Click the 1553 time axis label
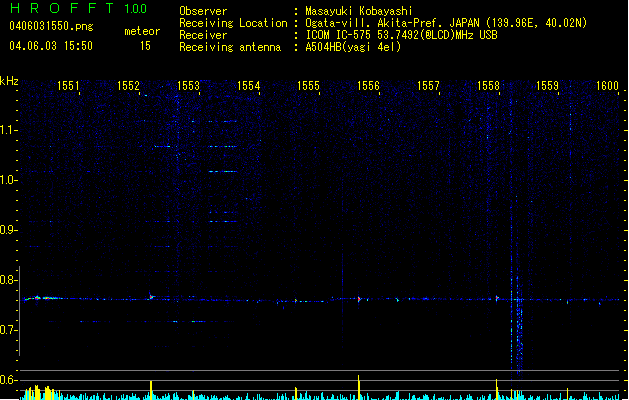The width and height of the screenshot is (629, 400). 188,85
